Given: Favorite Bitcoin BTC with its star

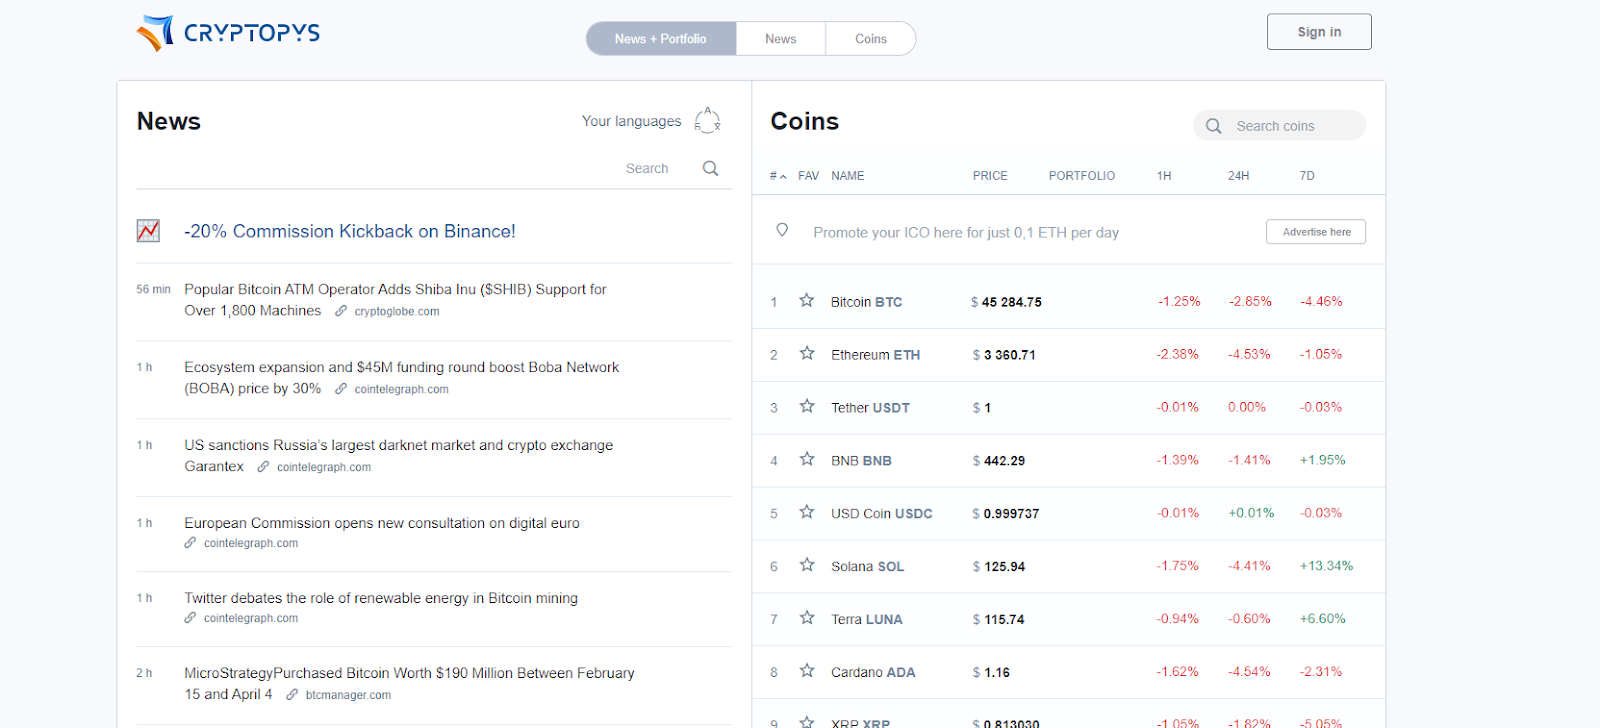Looking at the screenshot, I should (x=806, y=300).
